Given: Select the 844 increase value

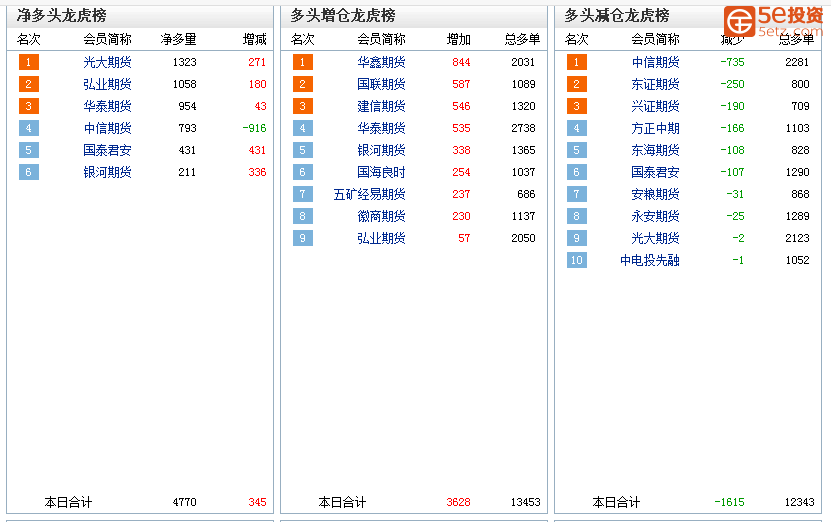Looking at the screenshot, I should coord(461,62).
